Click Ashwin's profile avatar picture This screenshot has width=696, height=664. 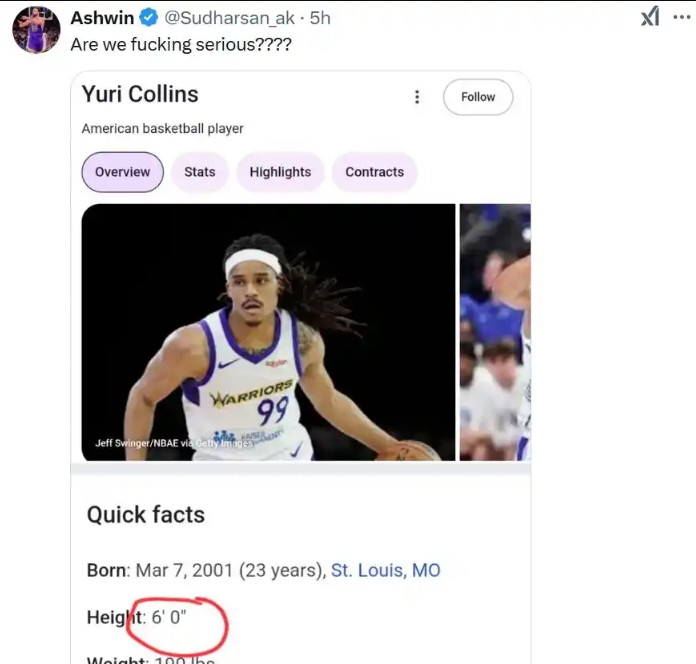(x=36, y=30)
